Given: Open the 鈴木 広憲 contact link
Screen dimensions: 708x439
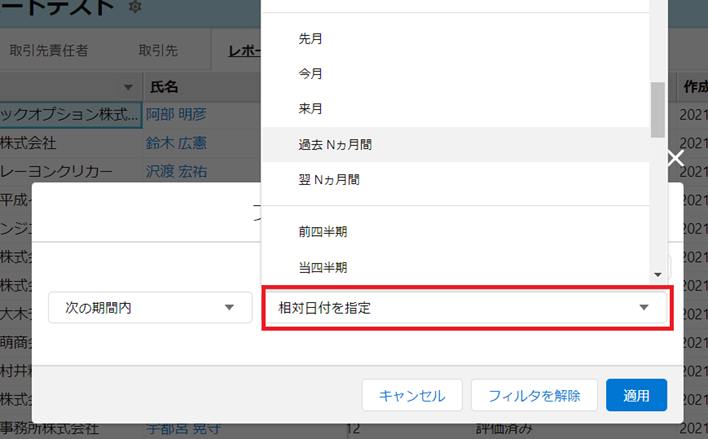Looking at the screenshot, I should [176, 143].
